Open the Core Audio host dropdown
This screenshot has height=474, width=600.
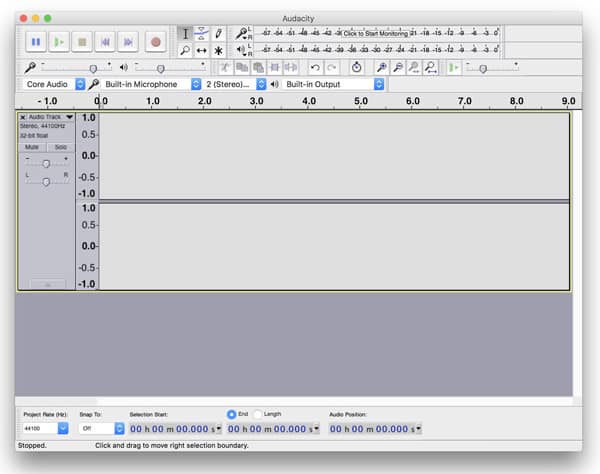[54, 84]
